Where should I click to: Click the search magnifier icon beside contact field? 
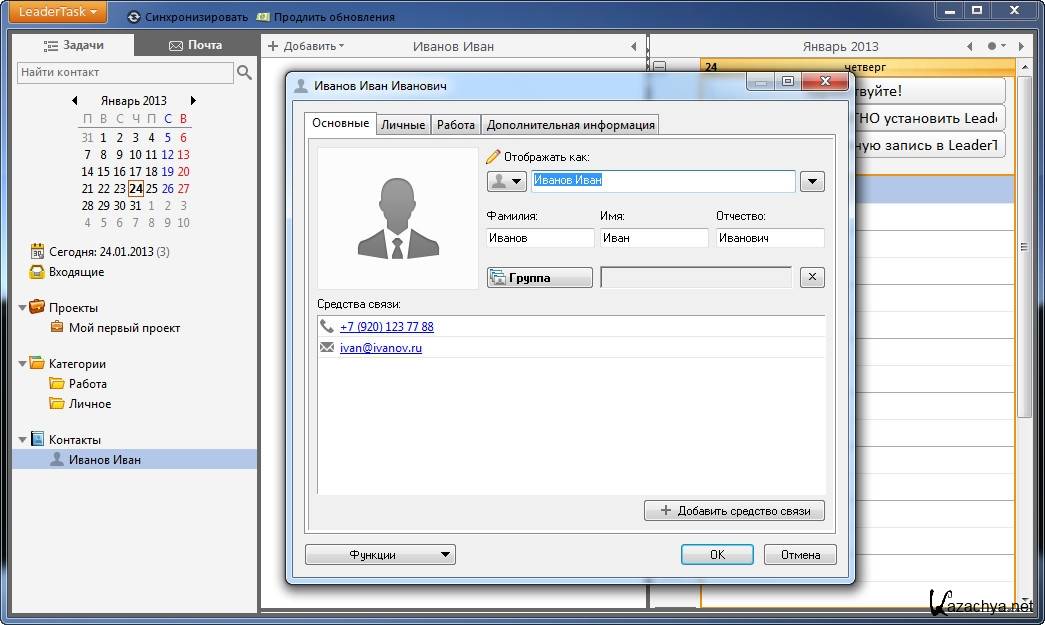tap(244, 72)
